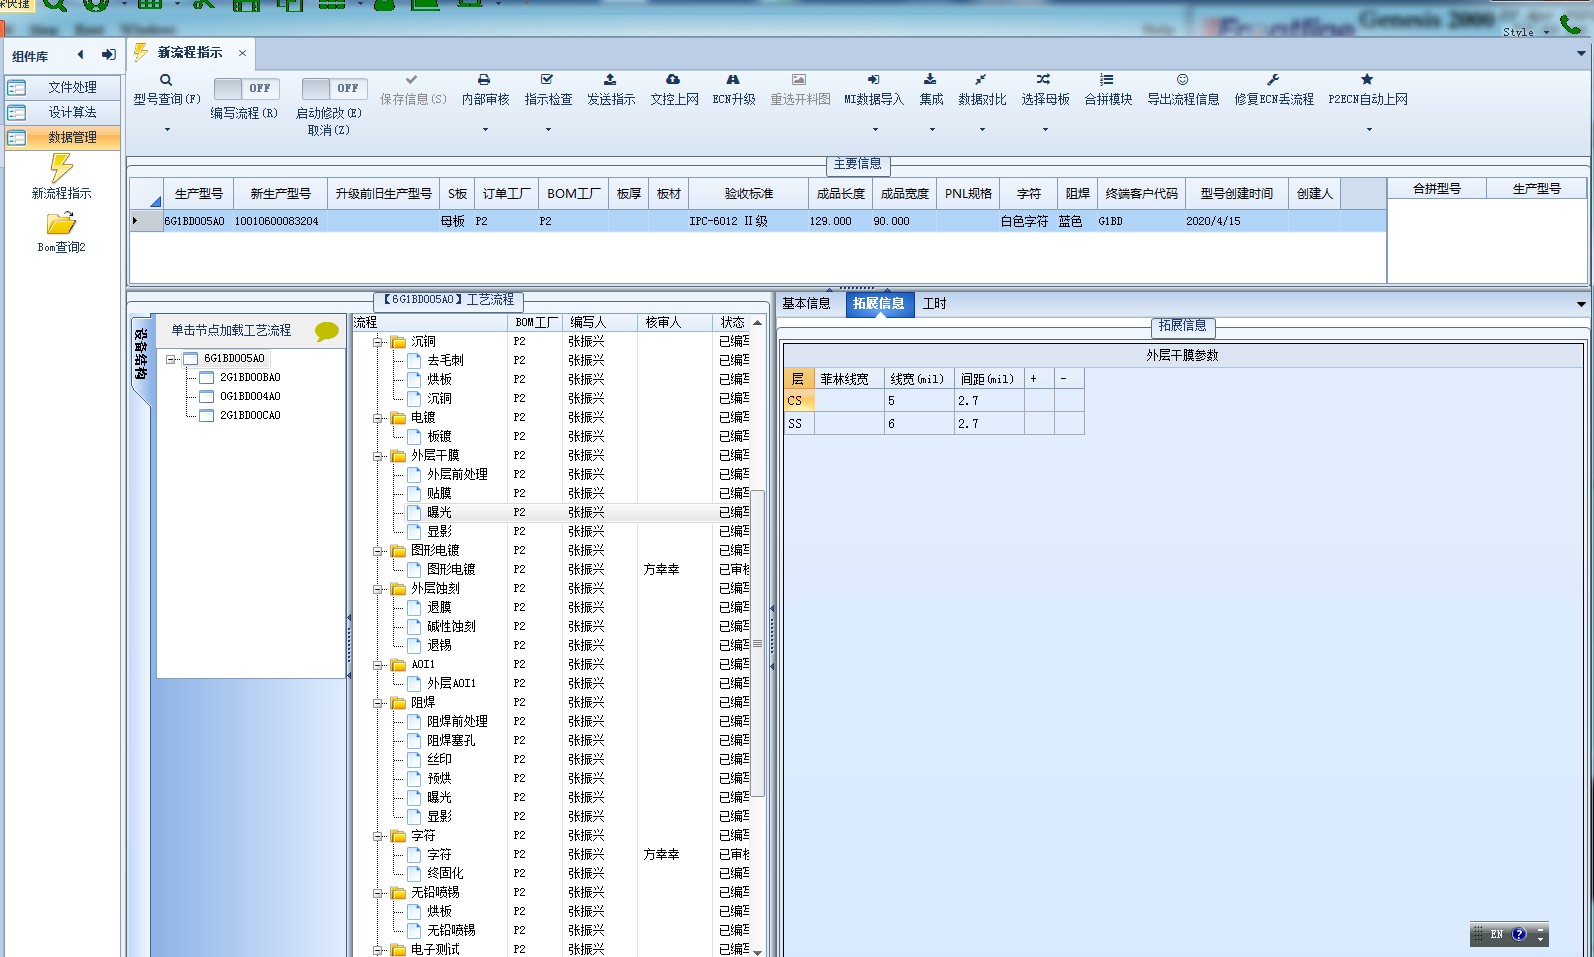
Task: Click the 间距 cell for SS layer
Action: 988,424
